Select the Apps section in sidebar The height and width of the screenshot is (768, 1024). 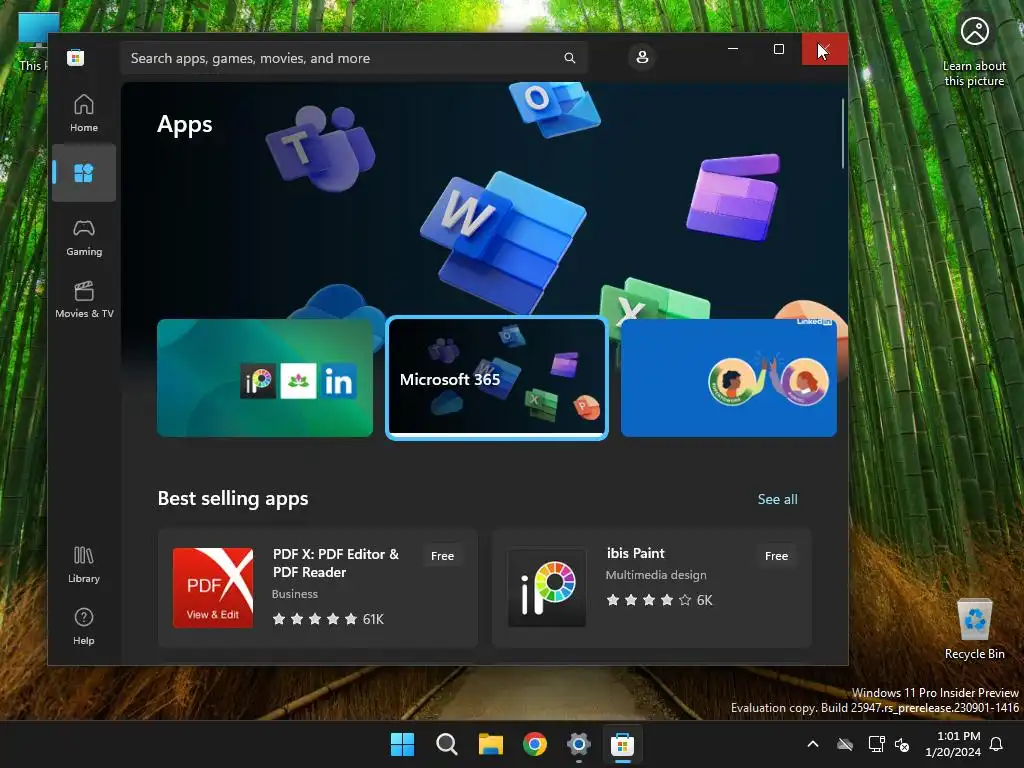tap(84, 173)
